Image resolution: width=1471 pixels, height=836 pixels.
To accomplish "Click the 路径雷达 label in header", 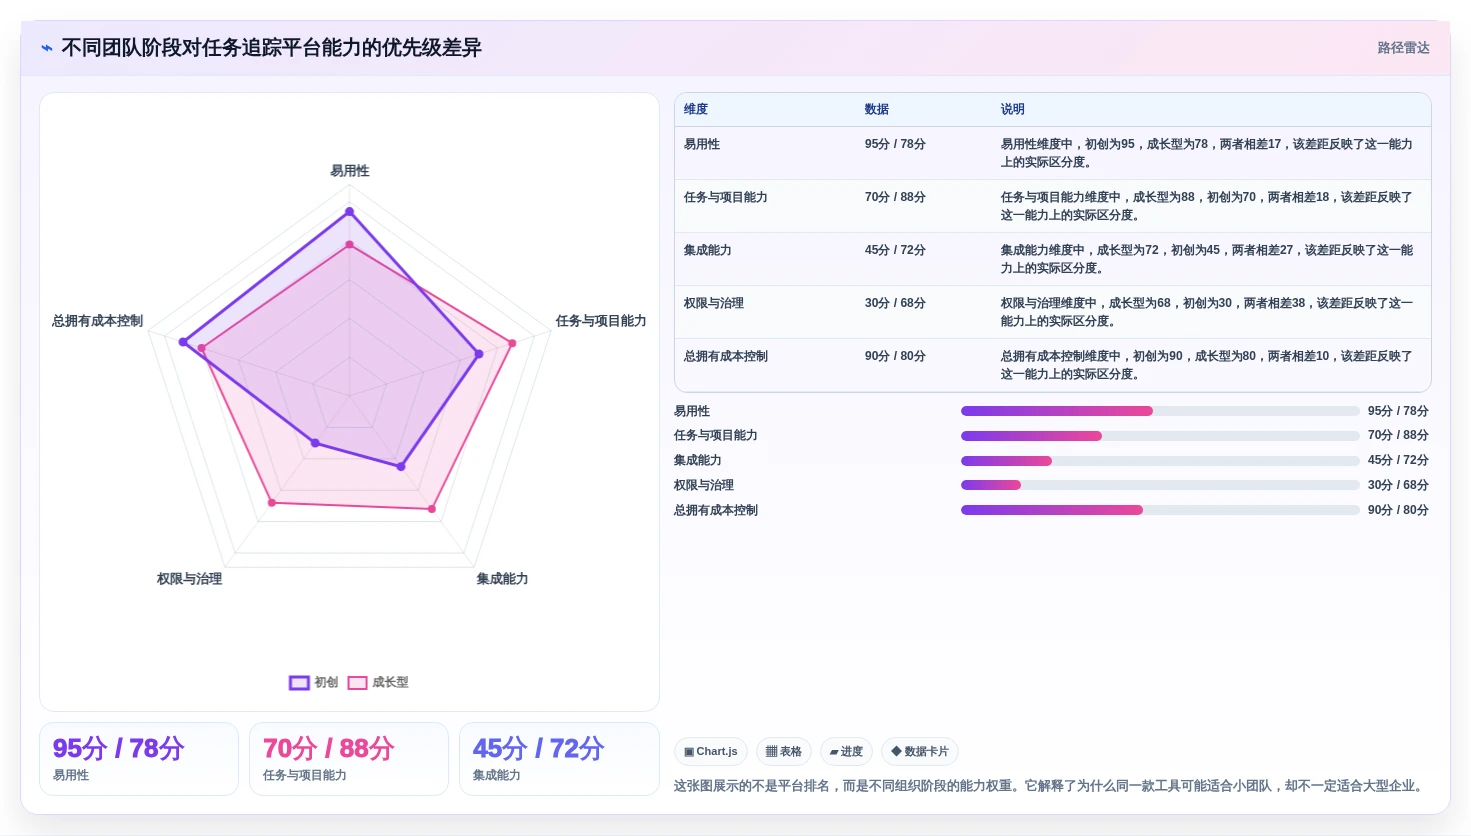I will [1403, 48].
